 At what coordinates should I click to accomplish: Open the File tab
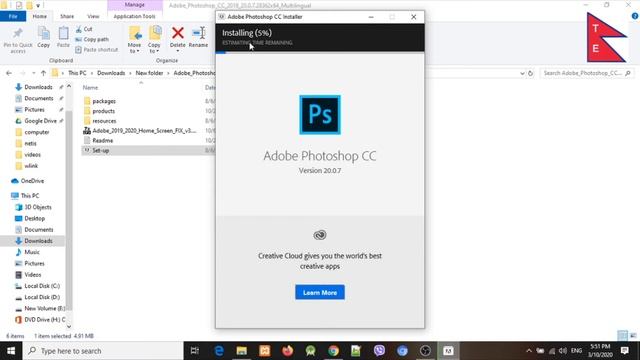[x=13, y=16]
